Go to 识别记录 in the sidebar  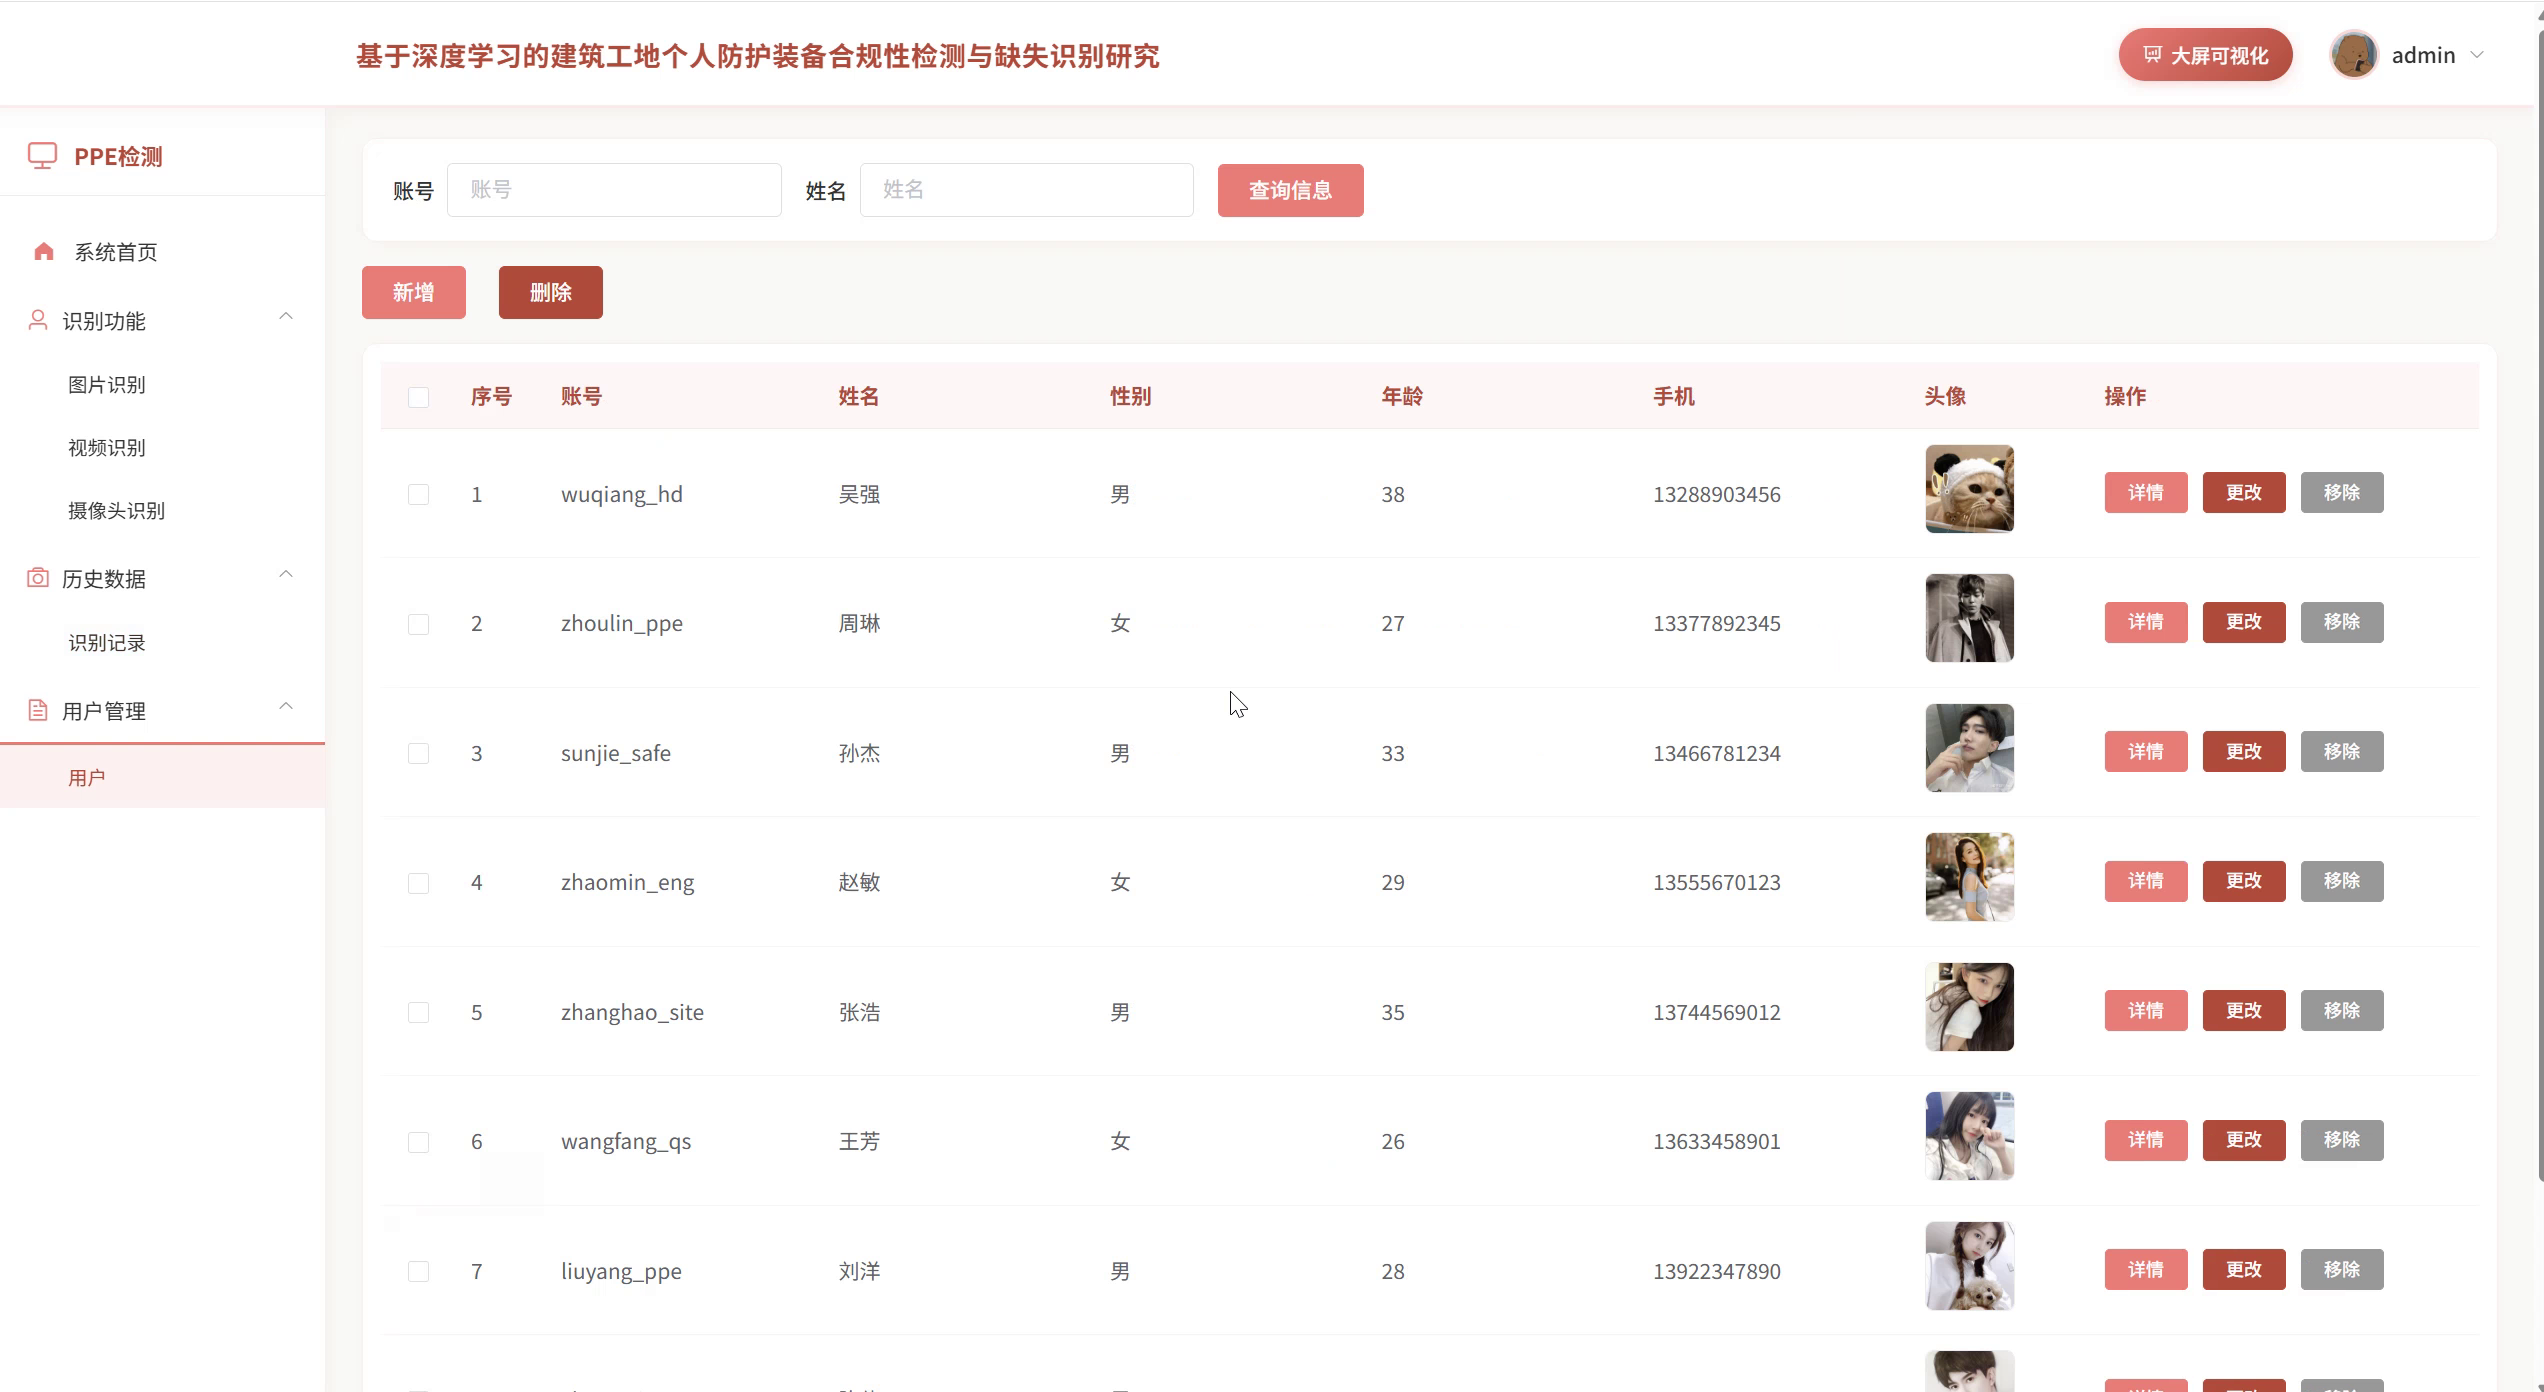click(107, 643)
